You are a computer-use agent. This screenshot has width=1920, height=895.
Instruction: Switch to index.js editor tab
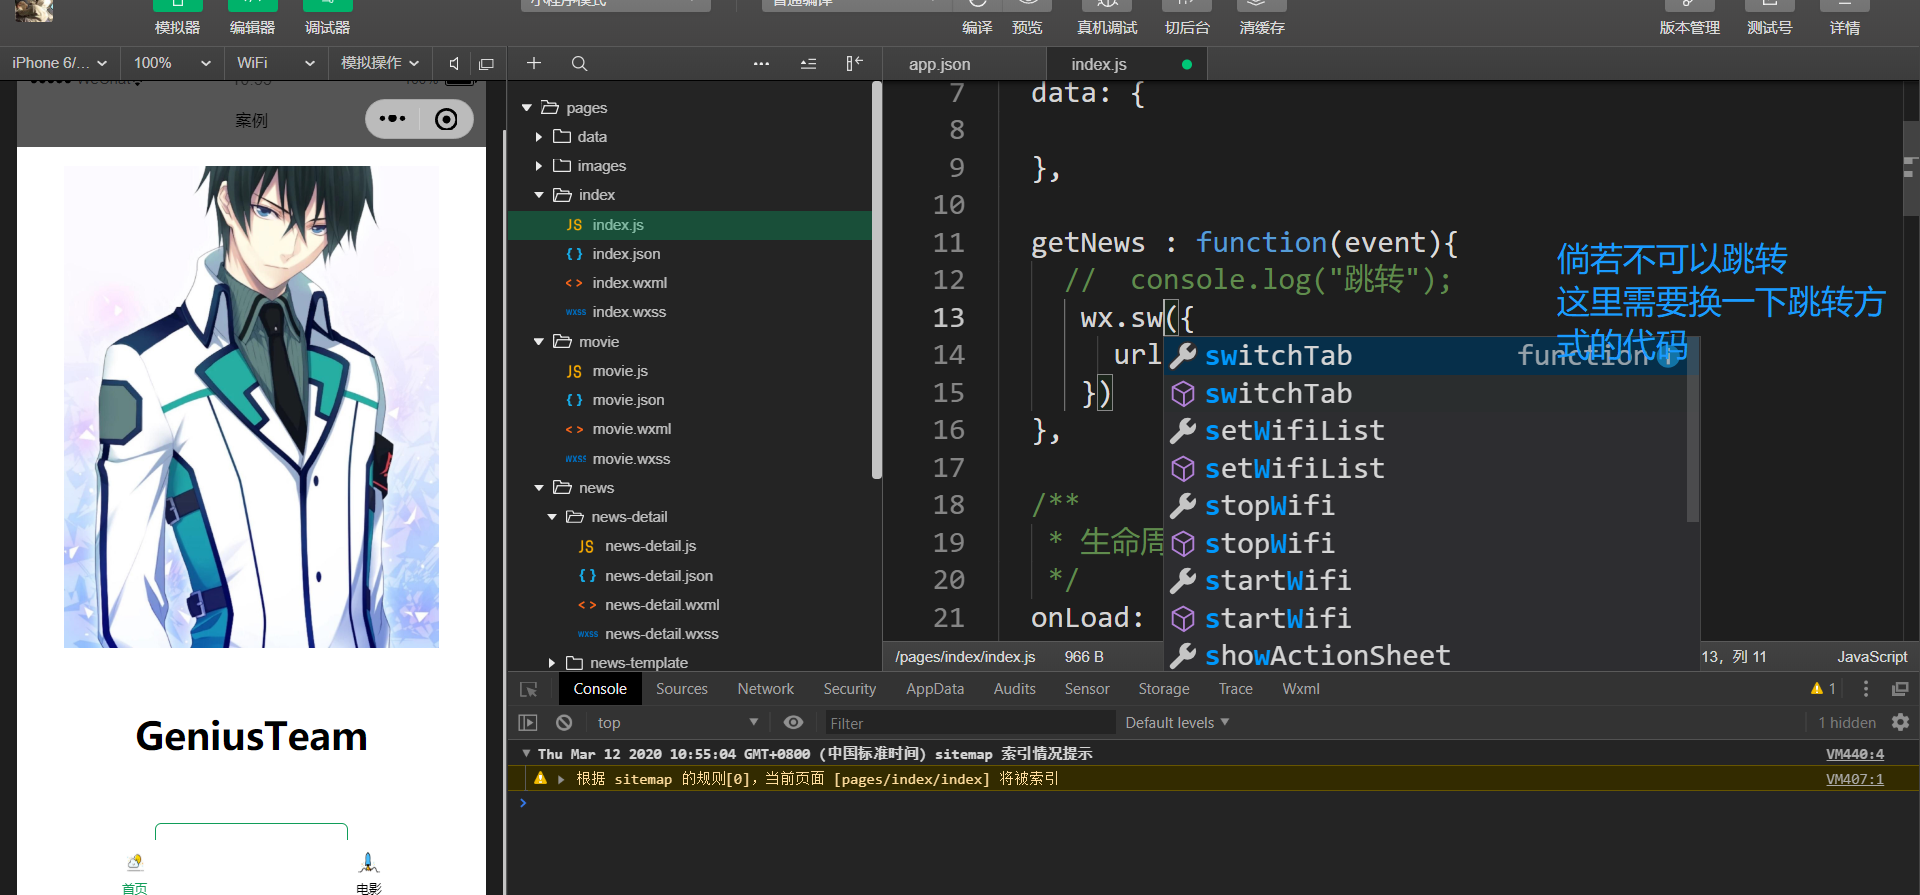click(x=1099, y=64)
